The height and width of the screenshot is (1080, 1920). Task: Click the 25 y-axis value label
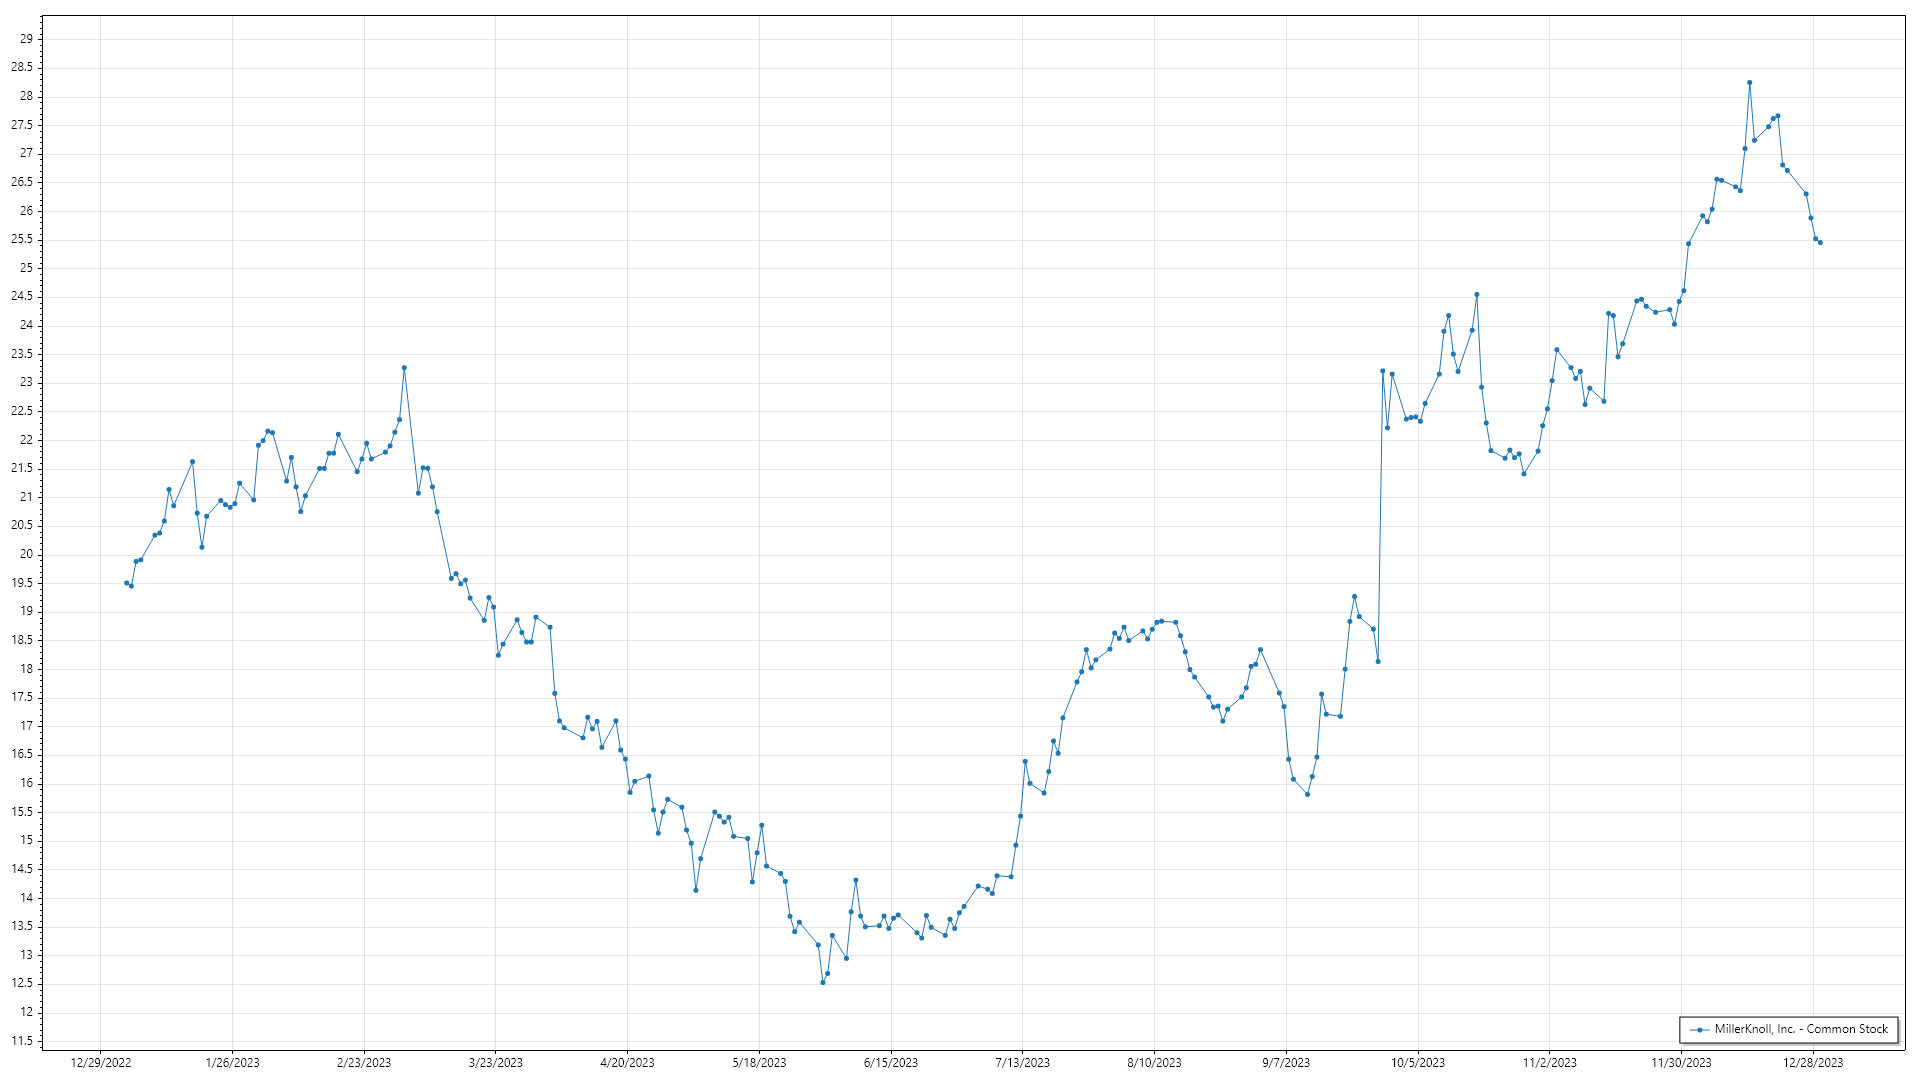[x=26, y=268]
